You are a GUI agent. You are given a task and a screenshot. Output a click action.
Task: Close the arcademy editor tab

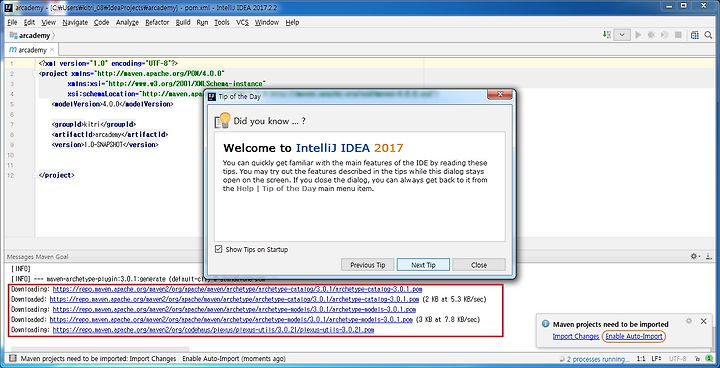52,50
